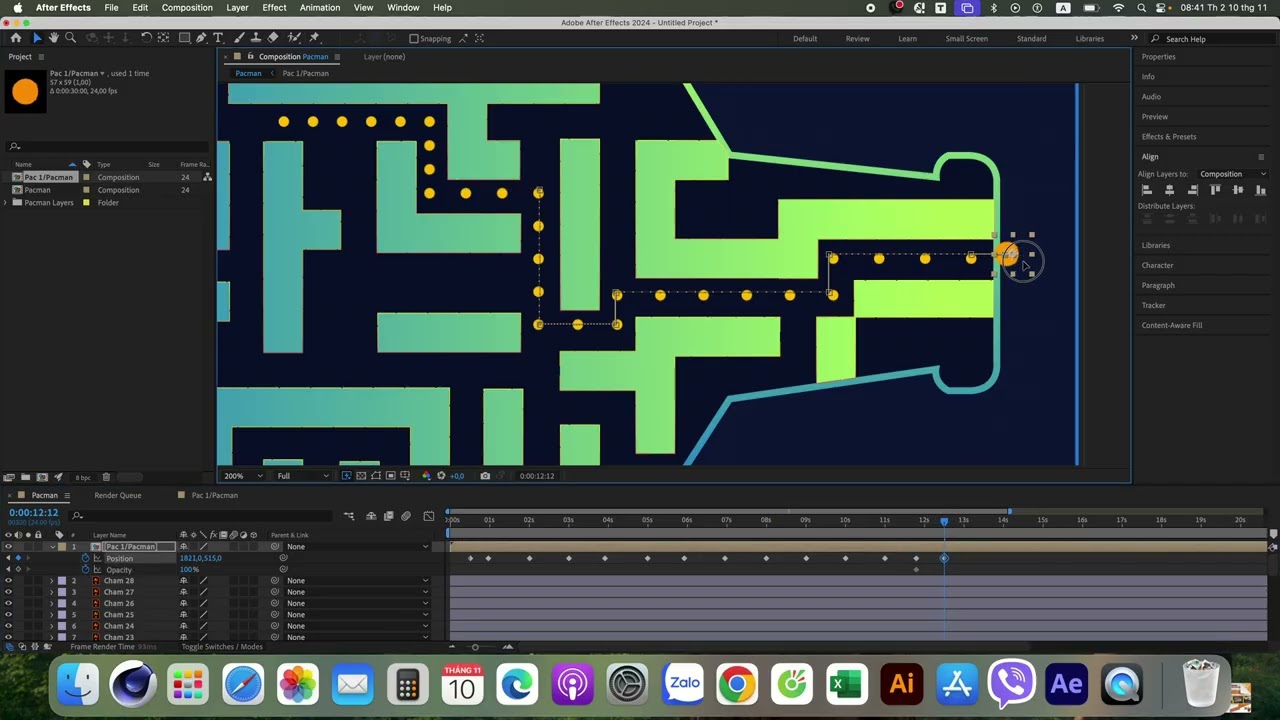Click the snapshot camera icon in viewer
The width and height of the screenshot is (1280, 720).
[x=485, y=476]
